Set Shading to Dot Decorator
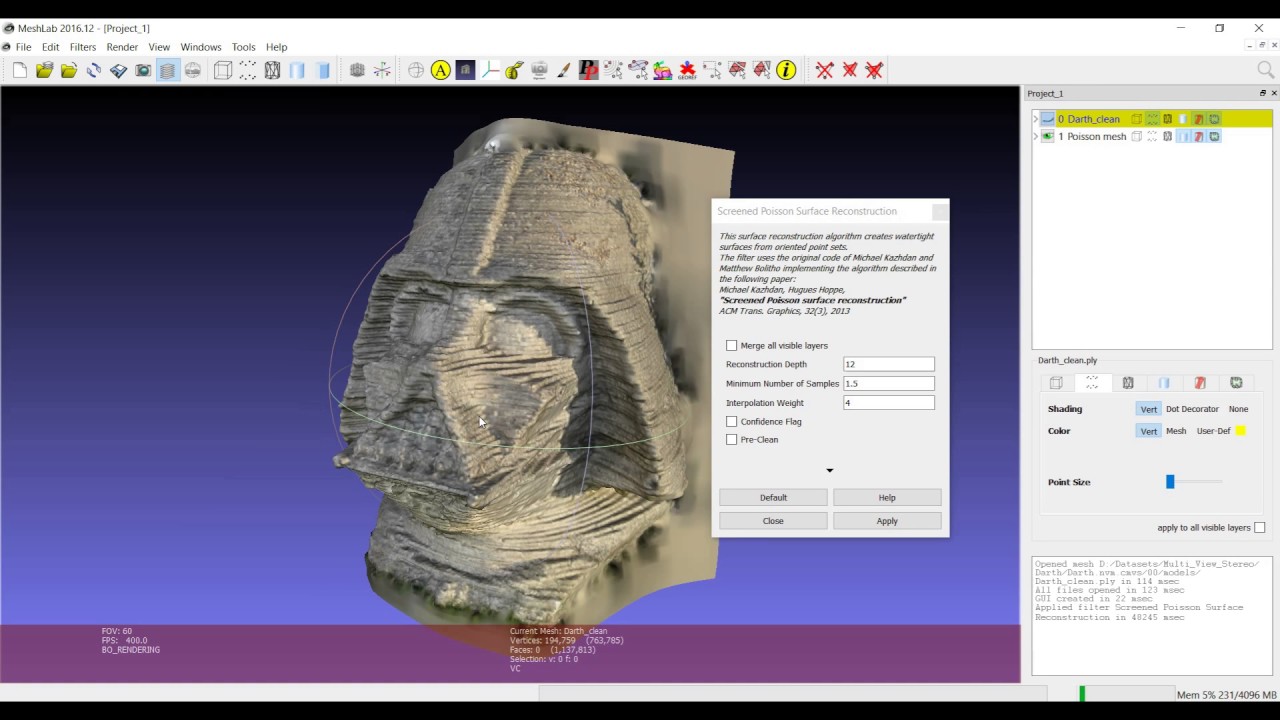This screenshot has height=720, width=1280. [1192, 409]
